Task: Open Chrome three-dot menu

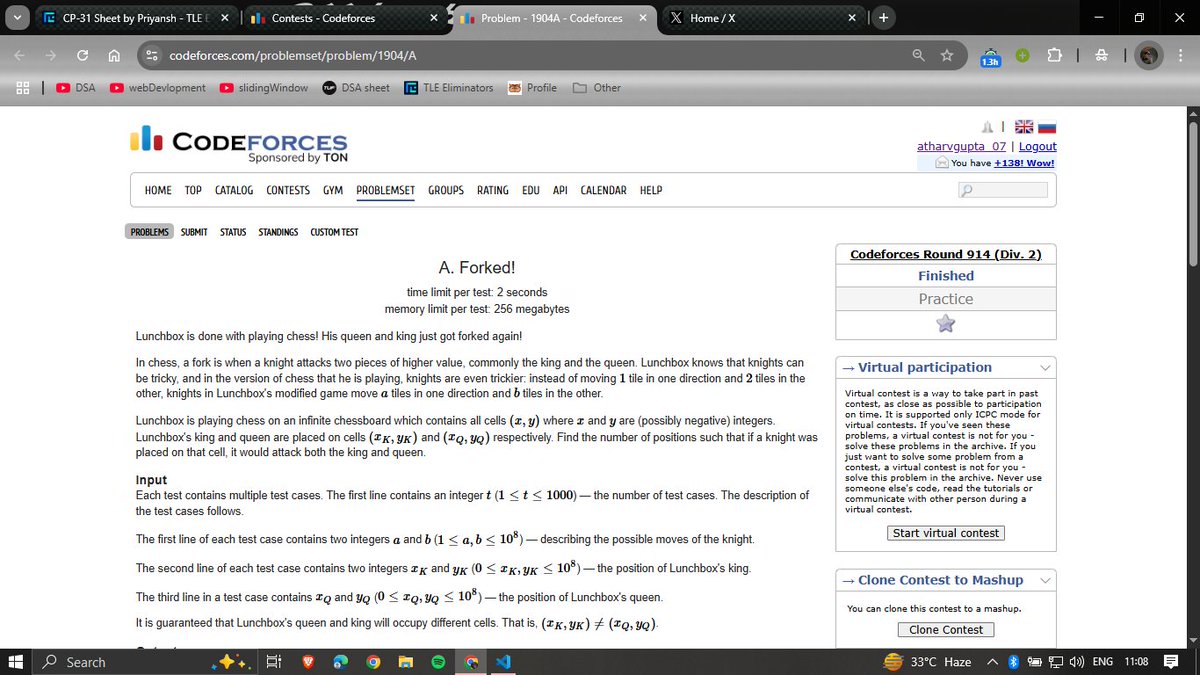Action: (1179, 56)
